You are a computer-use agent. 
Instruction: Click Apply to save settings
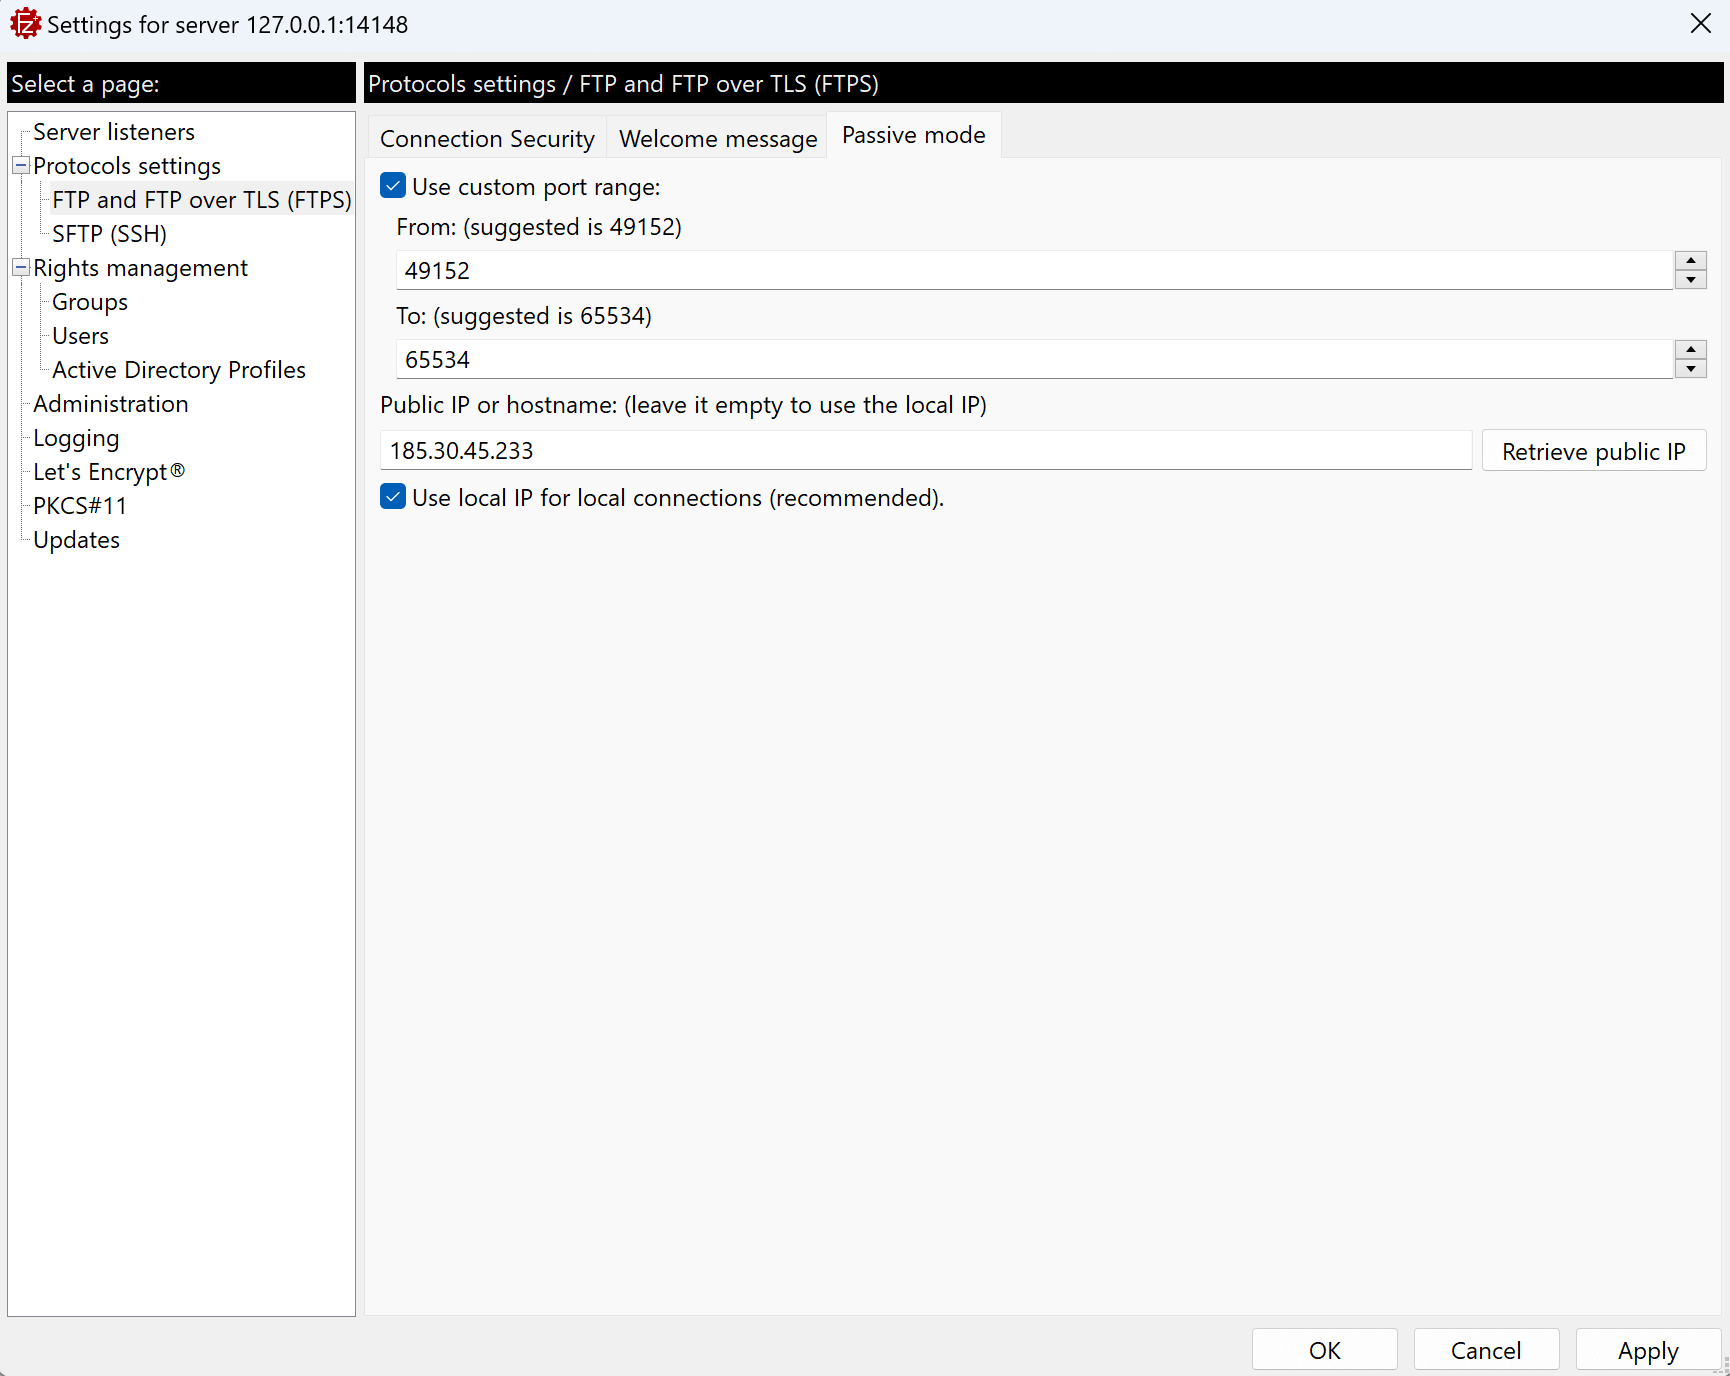[x=1647, y=1350]
